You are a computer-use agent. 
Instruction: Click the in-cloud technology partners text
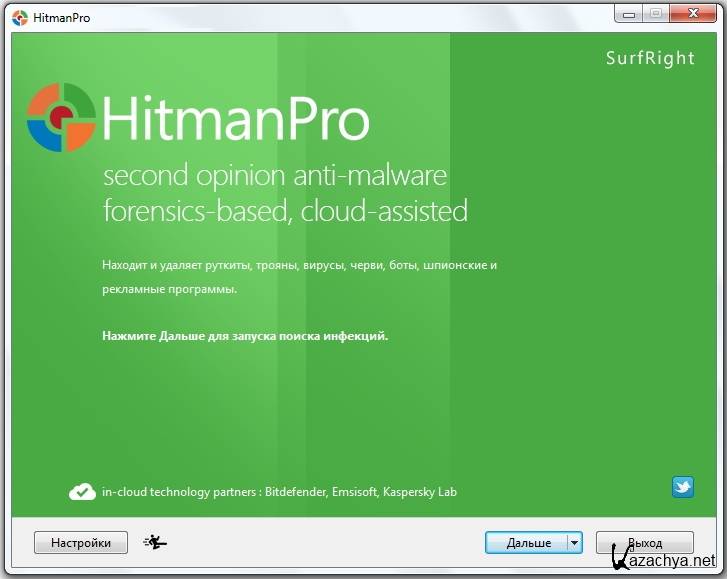[279, 492]
